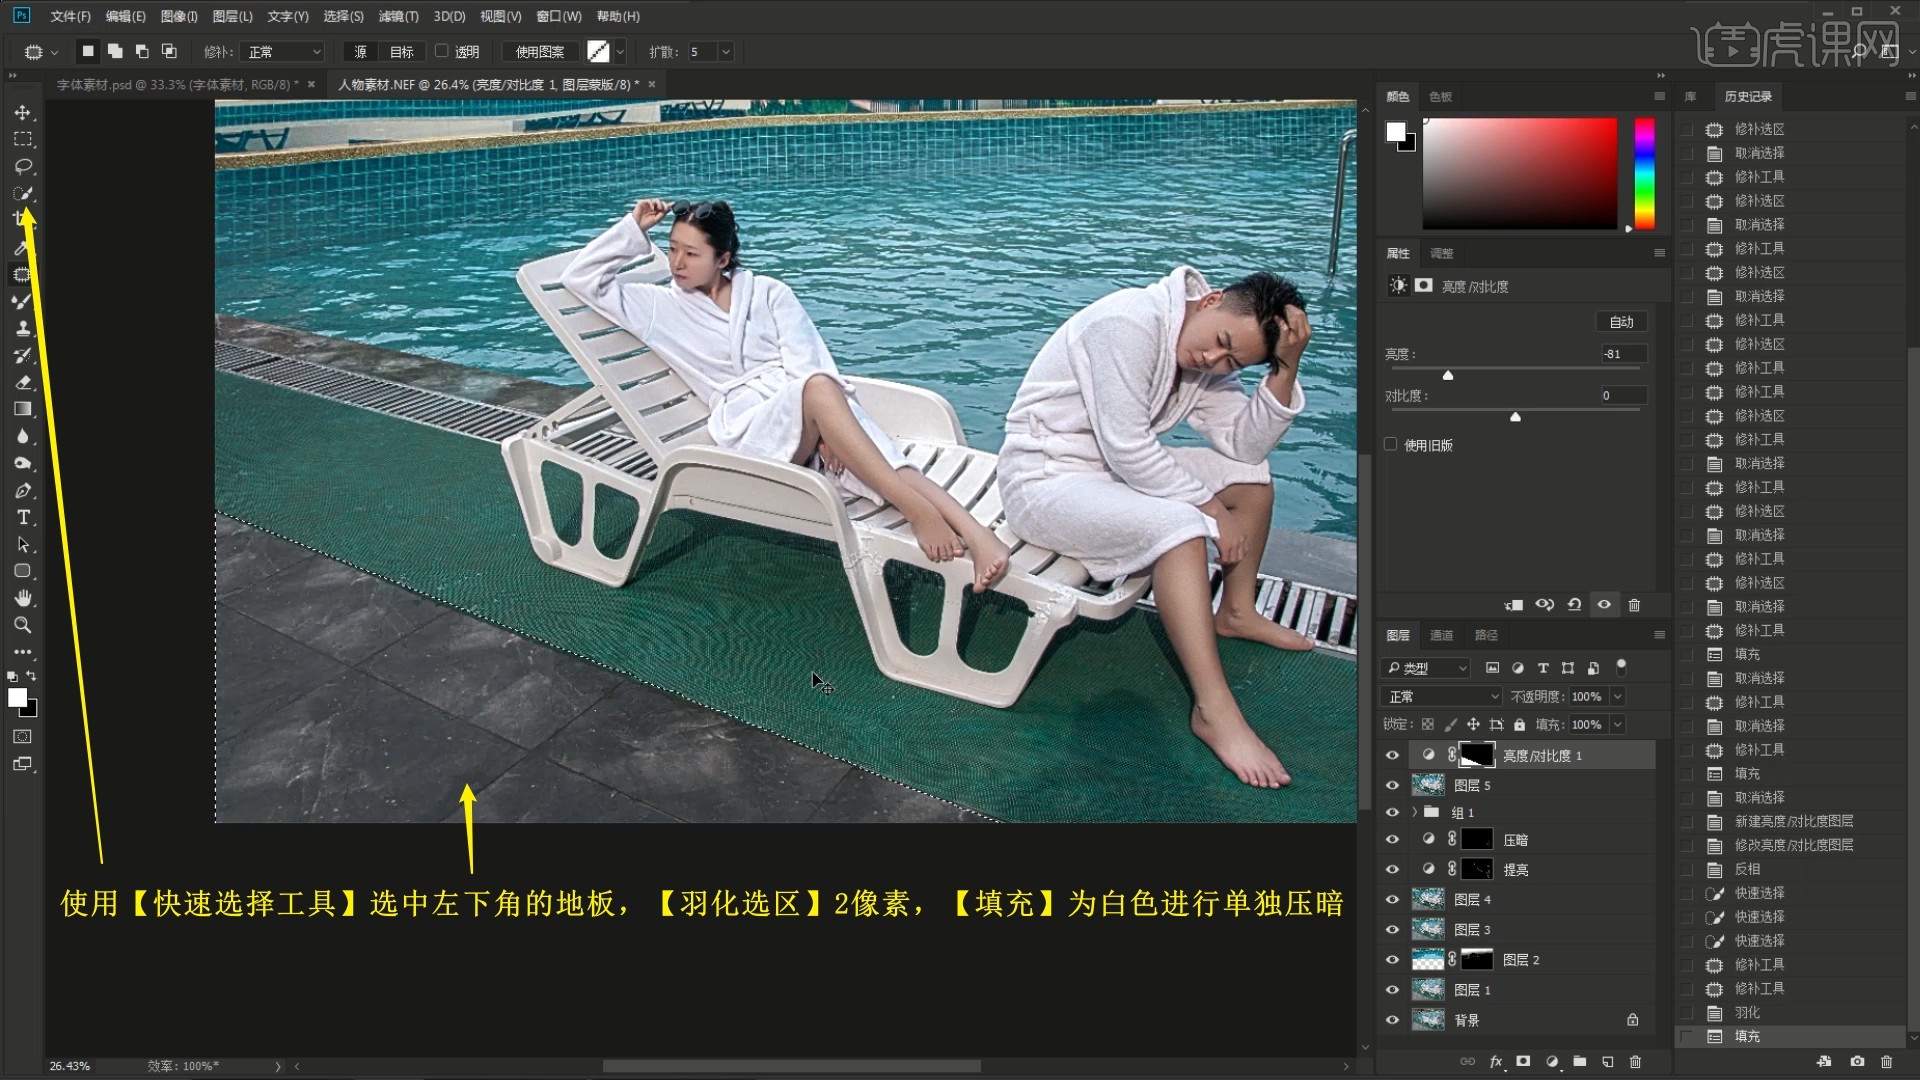Select the Pen tool
Screen dimensions: 1920x1080
tap(22, 490)
